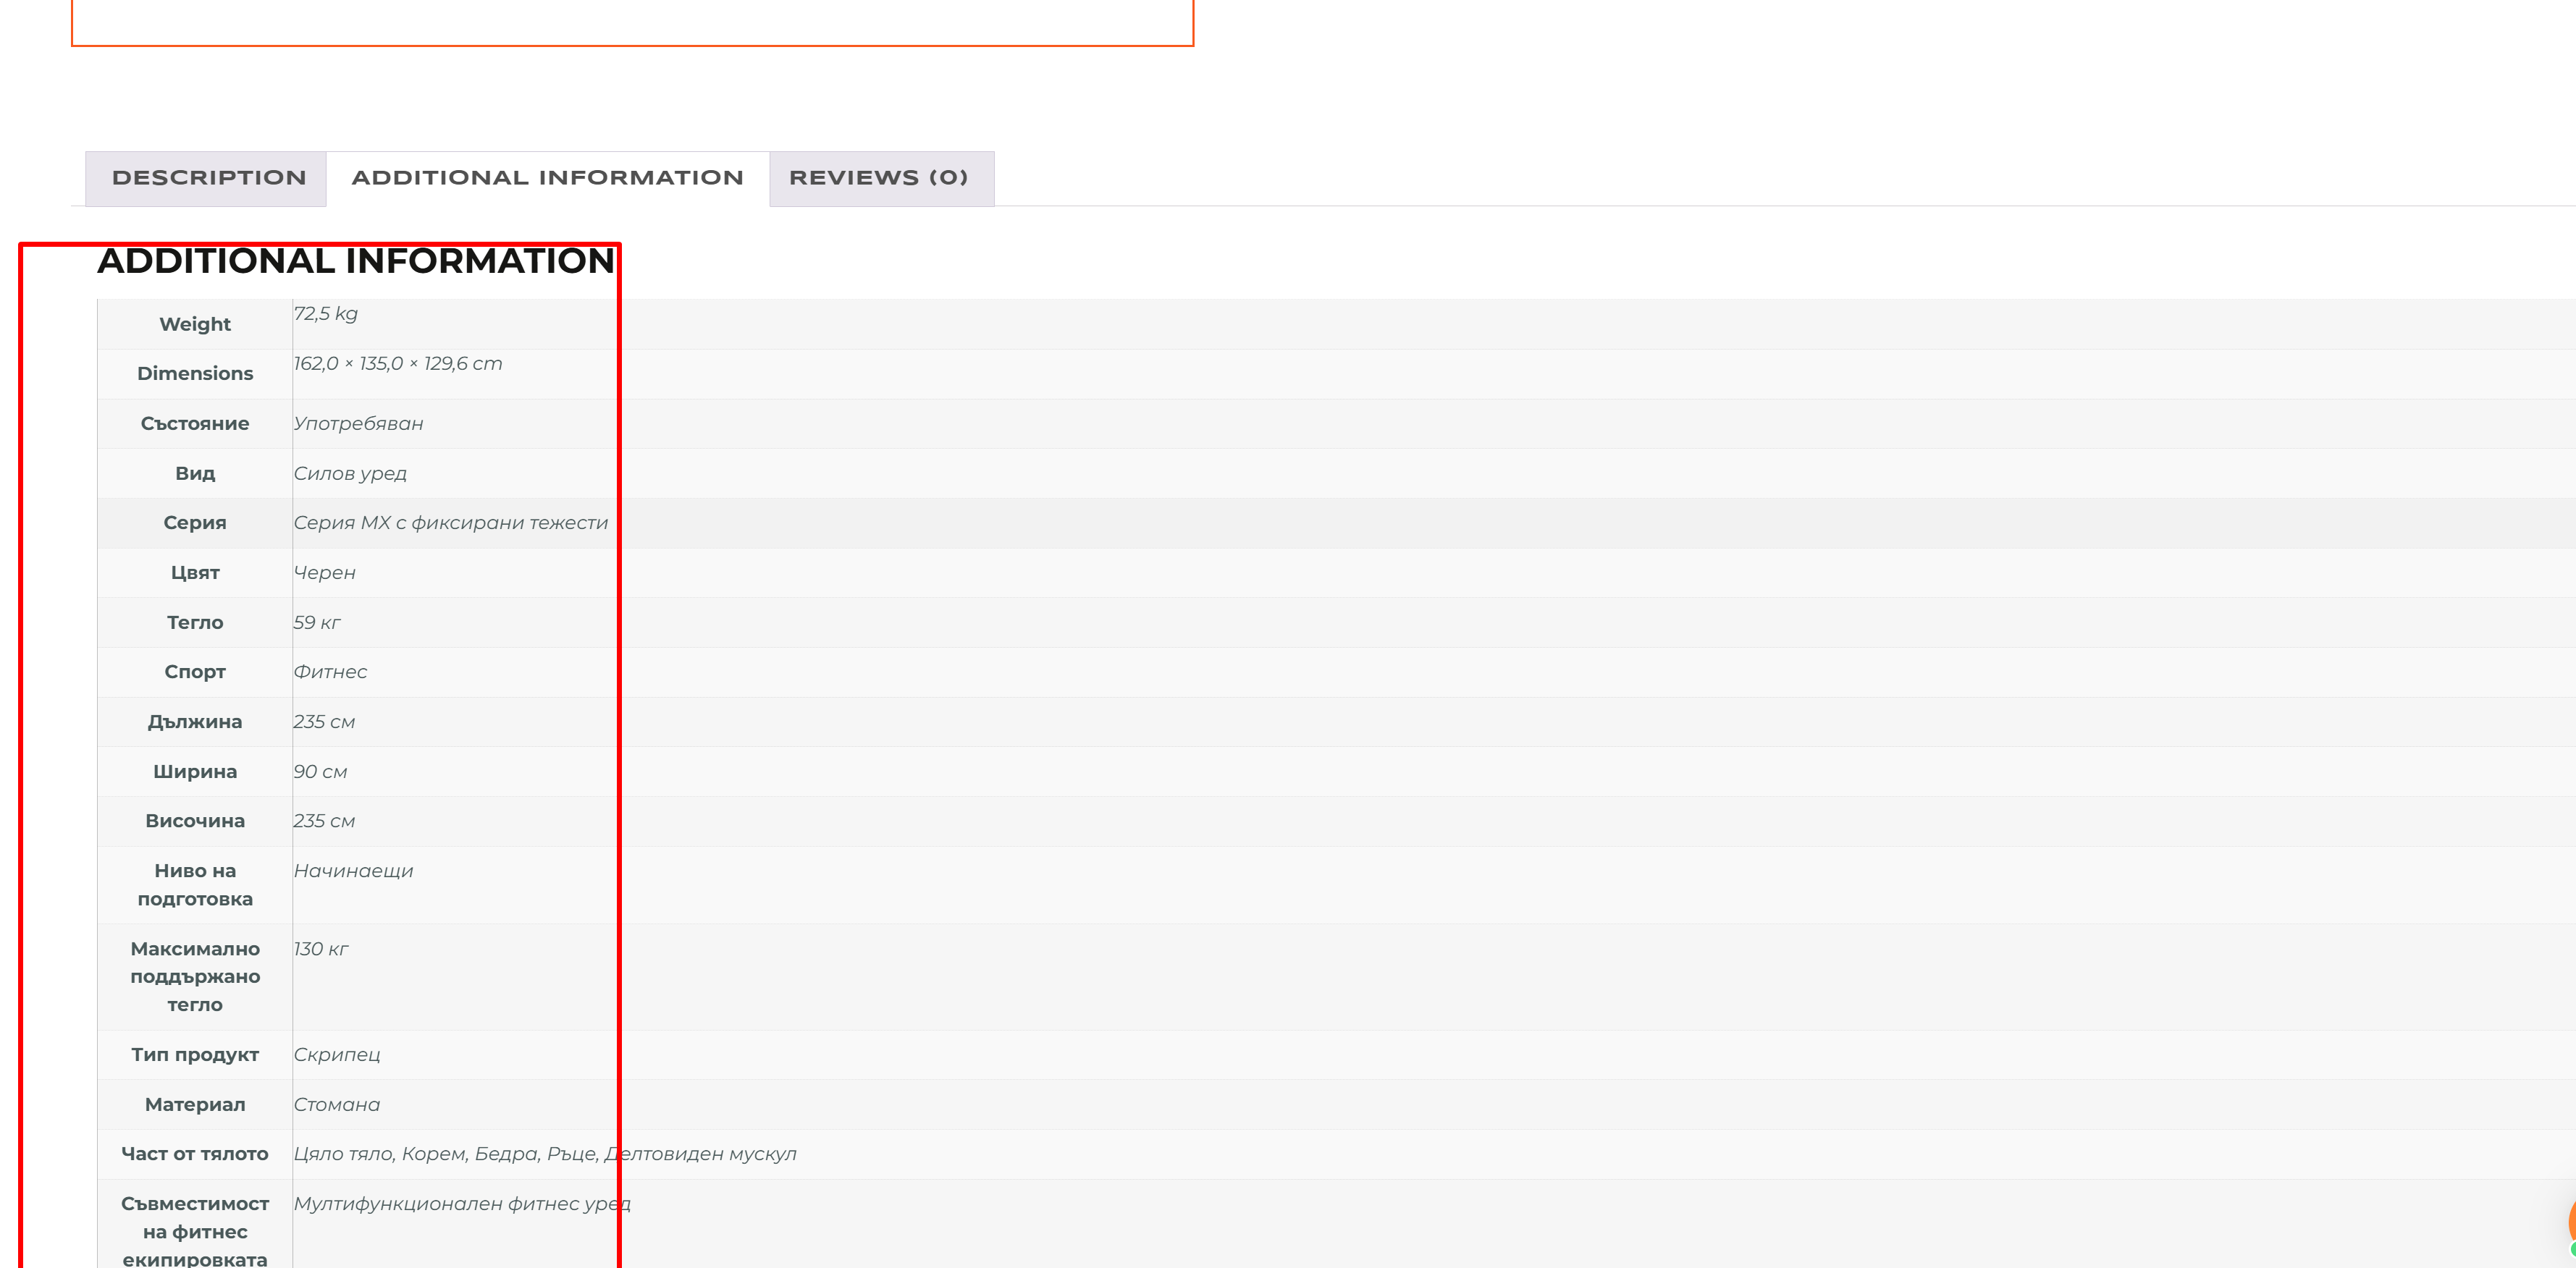
Task: Open the Description tab
Action: click(208, 178)
